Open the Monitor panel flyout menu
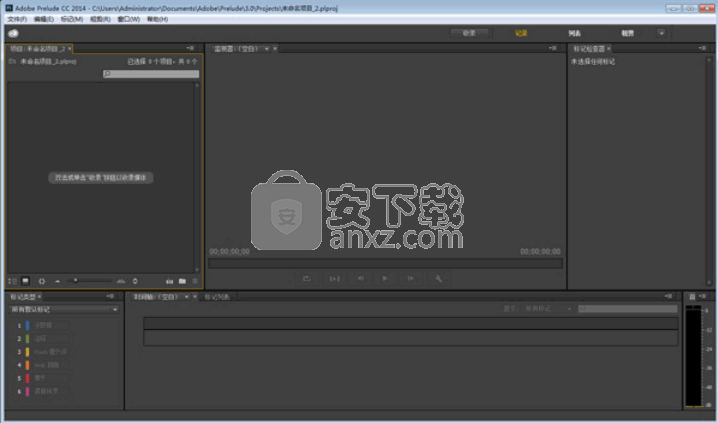718x423 pixels. 553,48
